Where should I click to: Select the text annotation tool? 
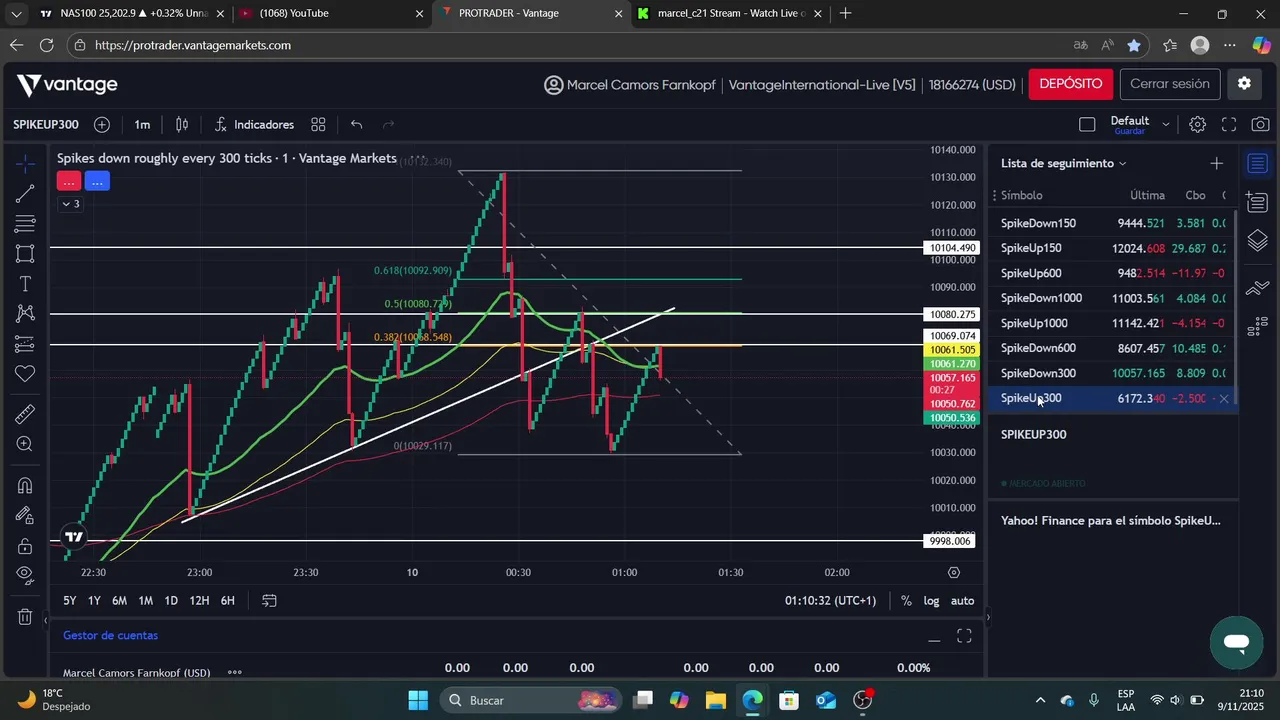[x=25, y=284]
